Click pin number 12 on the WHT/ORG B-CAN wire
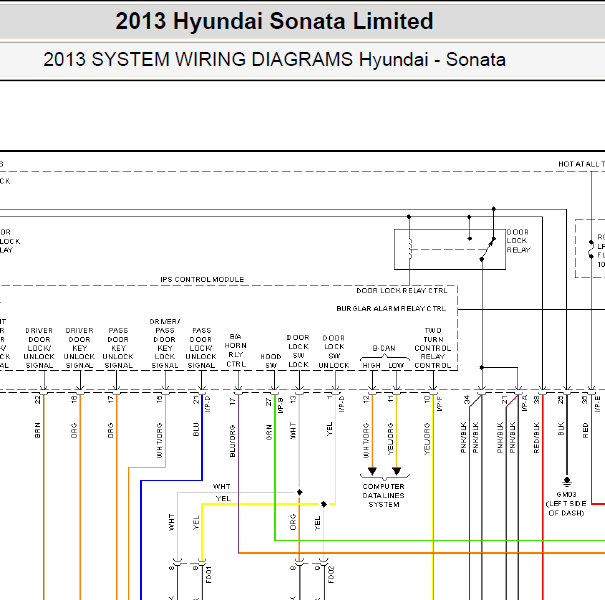Image resolution: width=605 pixels, height=600 pixels. (366, 399)
